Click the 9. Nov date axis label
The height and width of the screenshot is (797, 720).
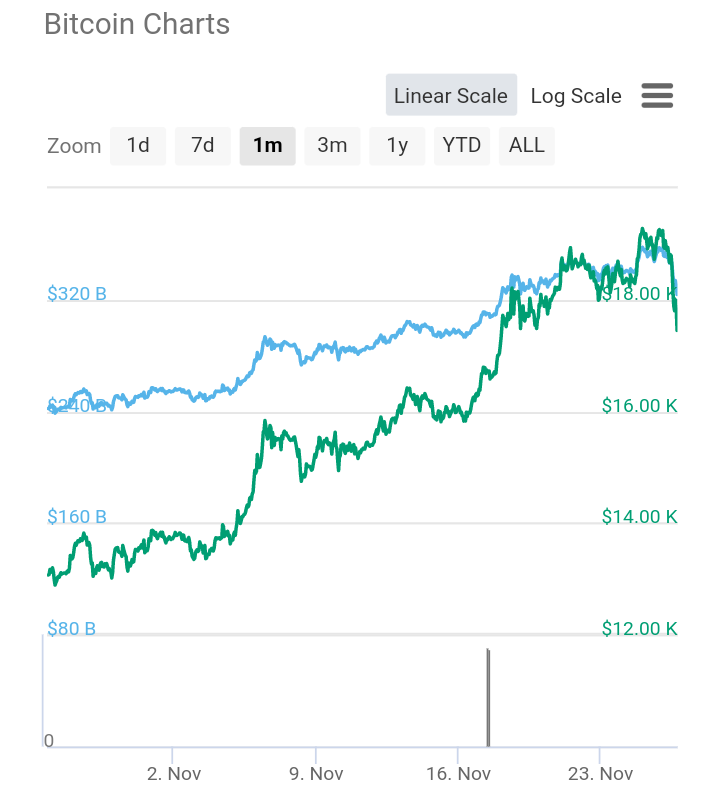tap(316, 774)
